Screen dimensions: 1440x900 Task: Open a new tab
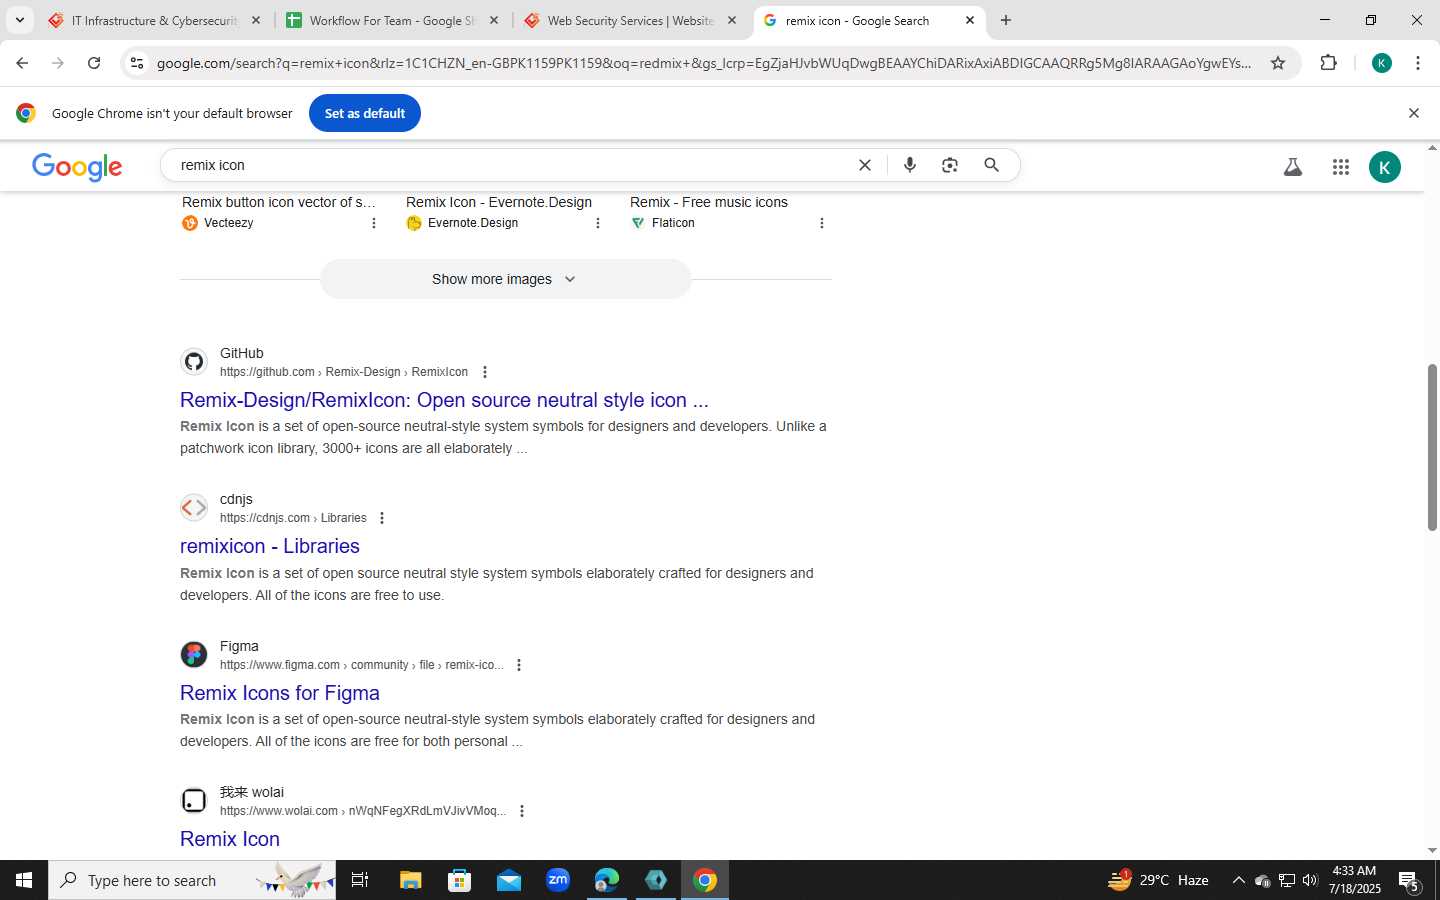point(1006,20)
